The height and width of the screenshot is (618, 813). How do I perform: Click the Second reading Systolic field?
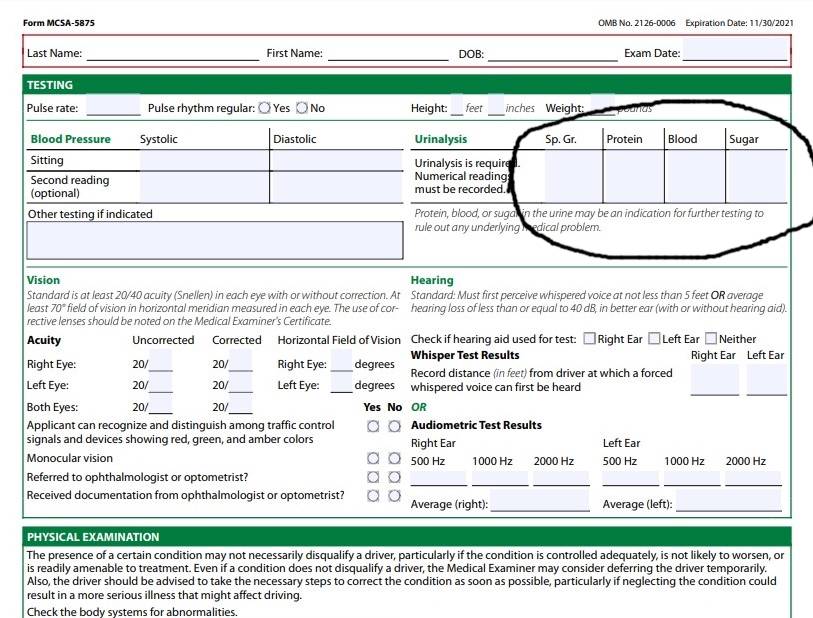(205, 187)
